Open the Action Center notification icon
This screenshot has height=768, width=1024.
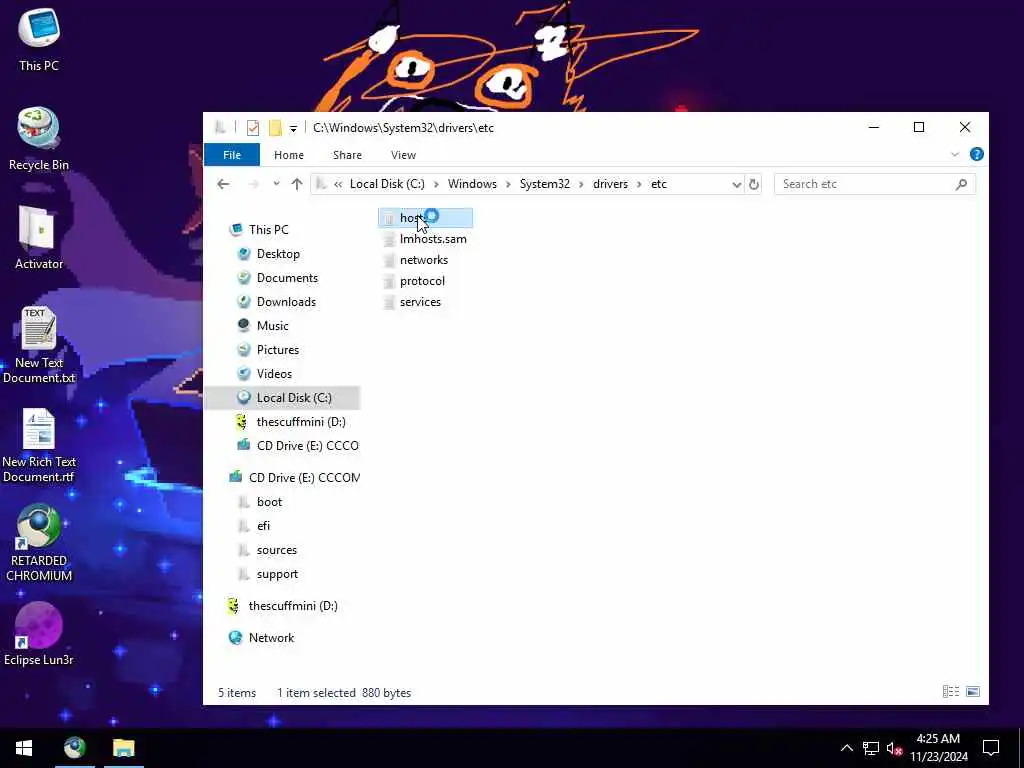991,748
